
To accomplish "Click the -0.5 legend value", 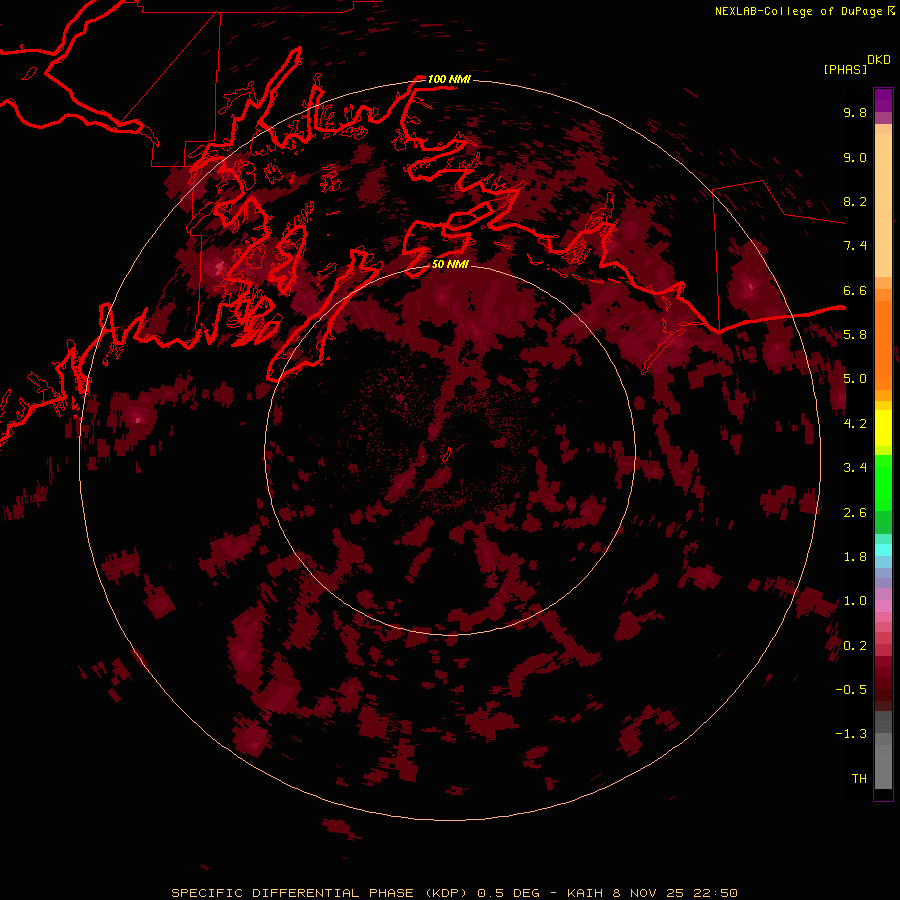I will click(x=851, y=690).
